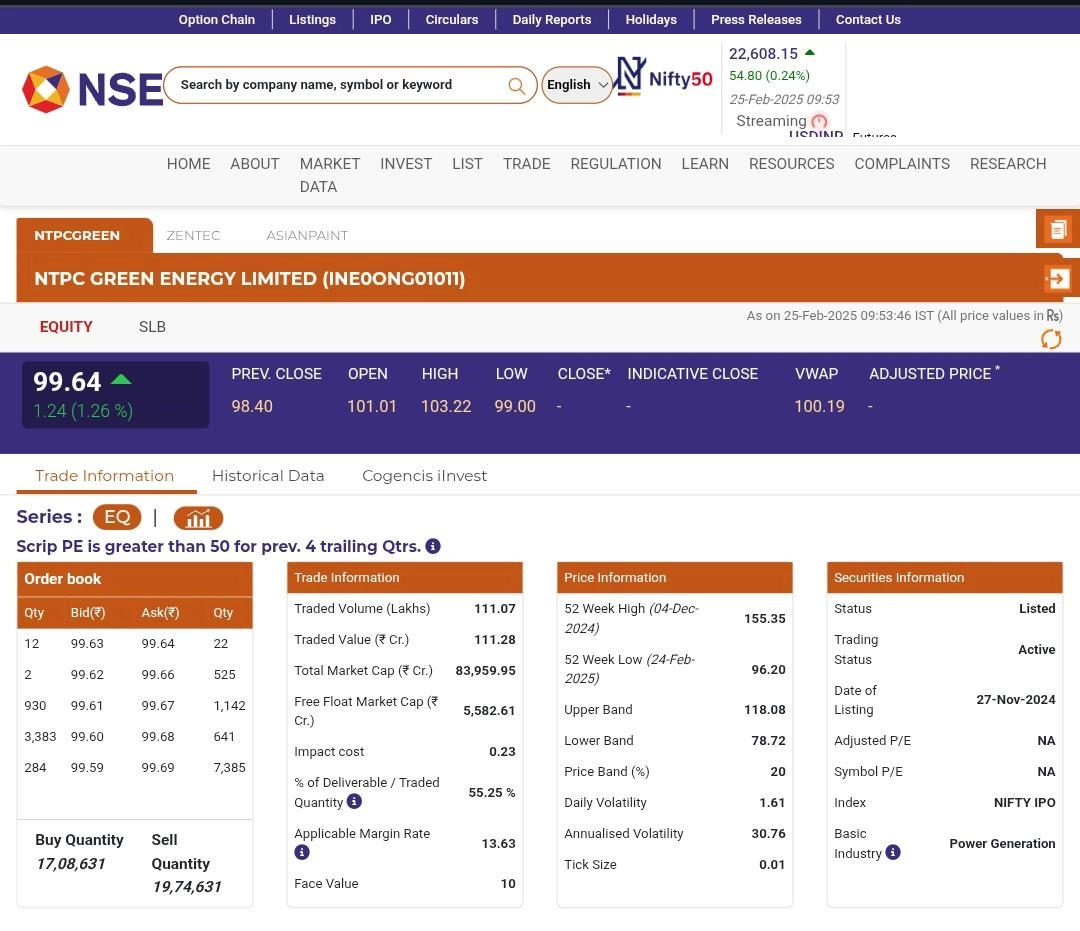This screenshot has height=931, width=1080.
Task: Click the Applicable Margin Rate info icon
Action: (302, 852)
